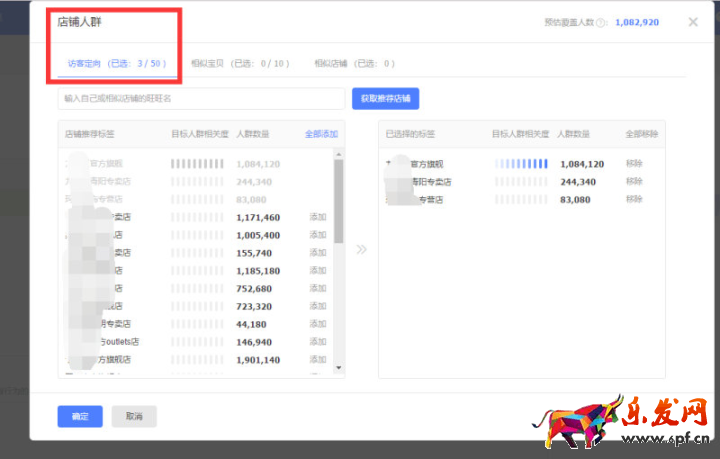The image size is (720, 459).
Task: Click the shop Wangwang name input field
Action: click(x=202, y=99)
